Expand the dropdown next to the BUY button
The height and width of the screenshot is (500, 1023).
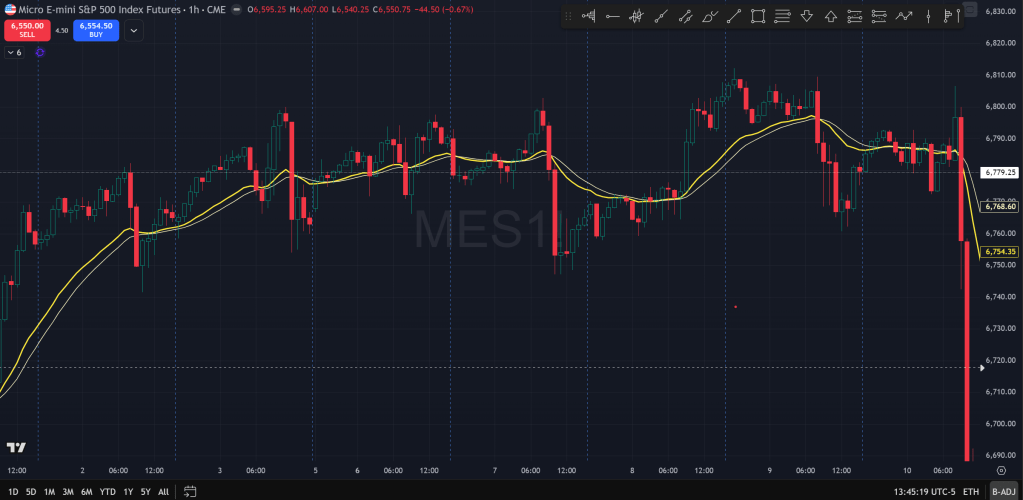[x=133, y=30]
